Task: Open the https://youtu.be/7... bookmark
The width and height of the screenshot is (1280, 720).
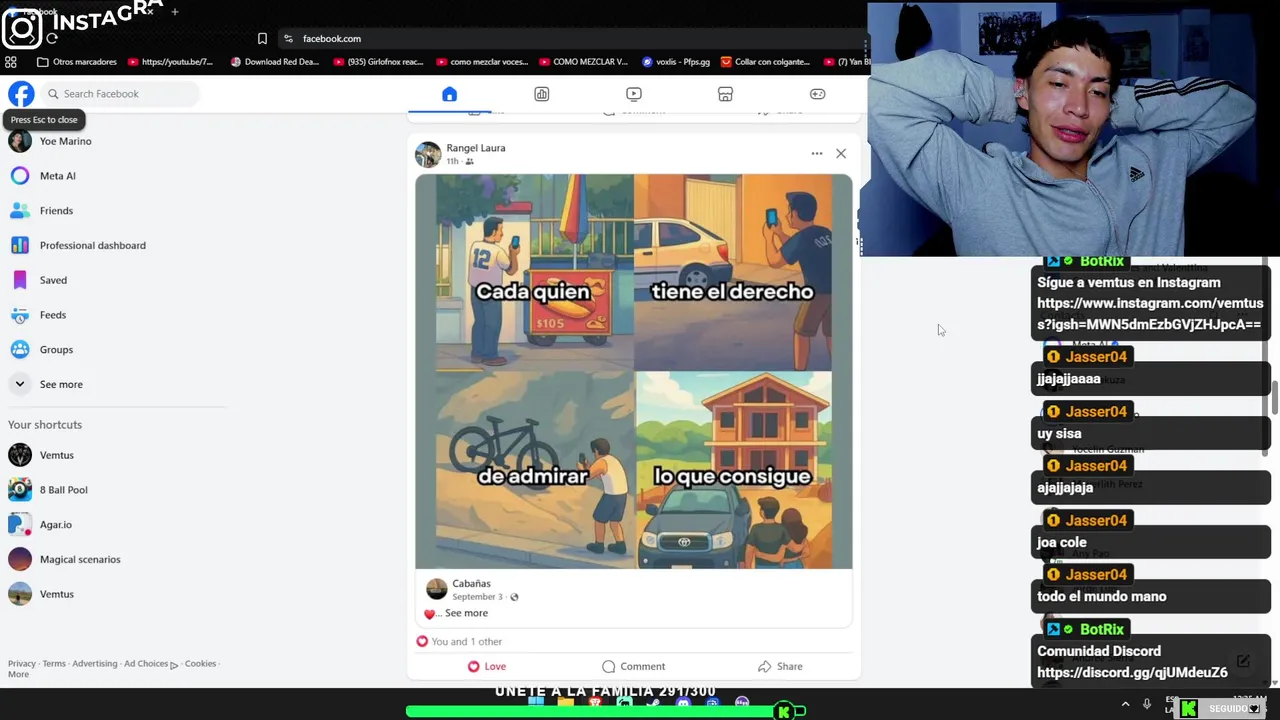Action: [170, 62]
